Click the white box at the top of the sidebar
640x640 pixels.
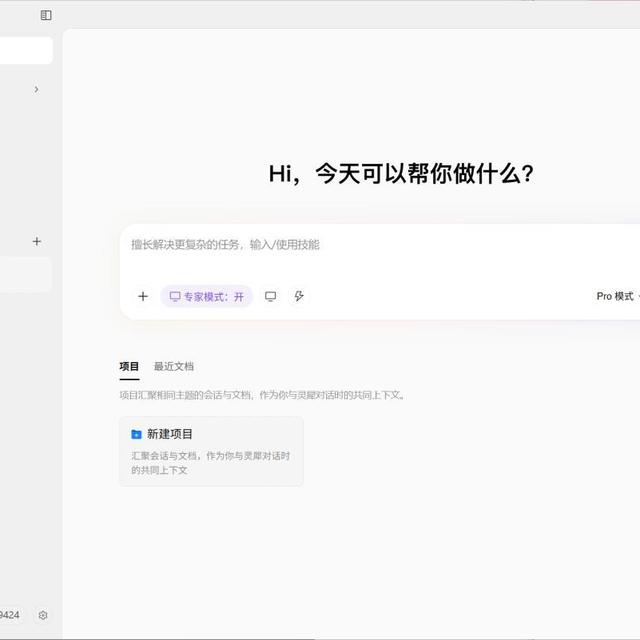click(26, 51)
